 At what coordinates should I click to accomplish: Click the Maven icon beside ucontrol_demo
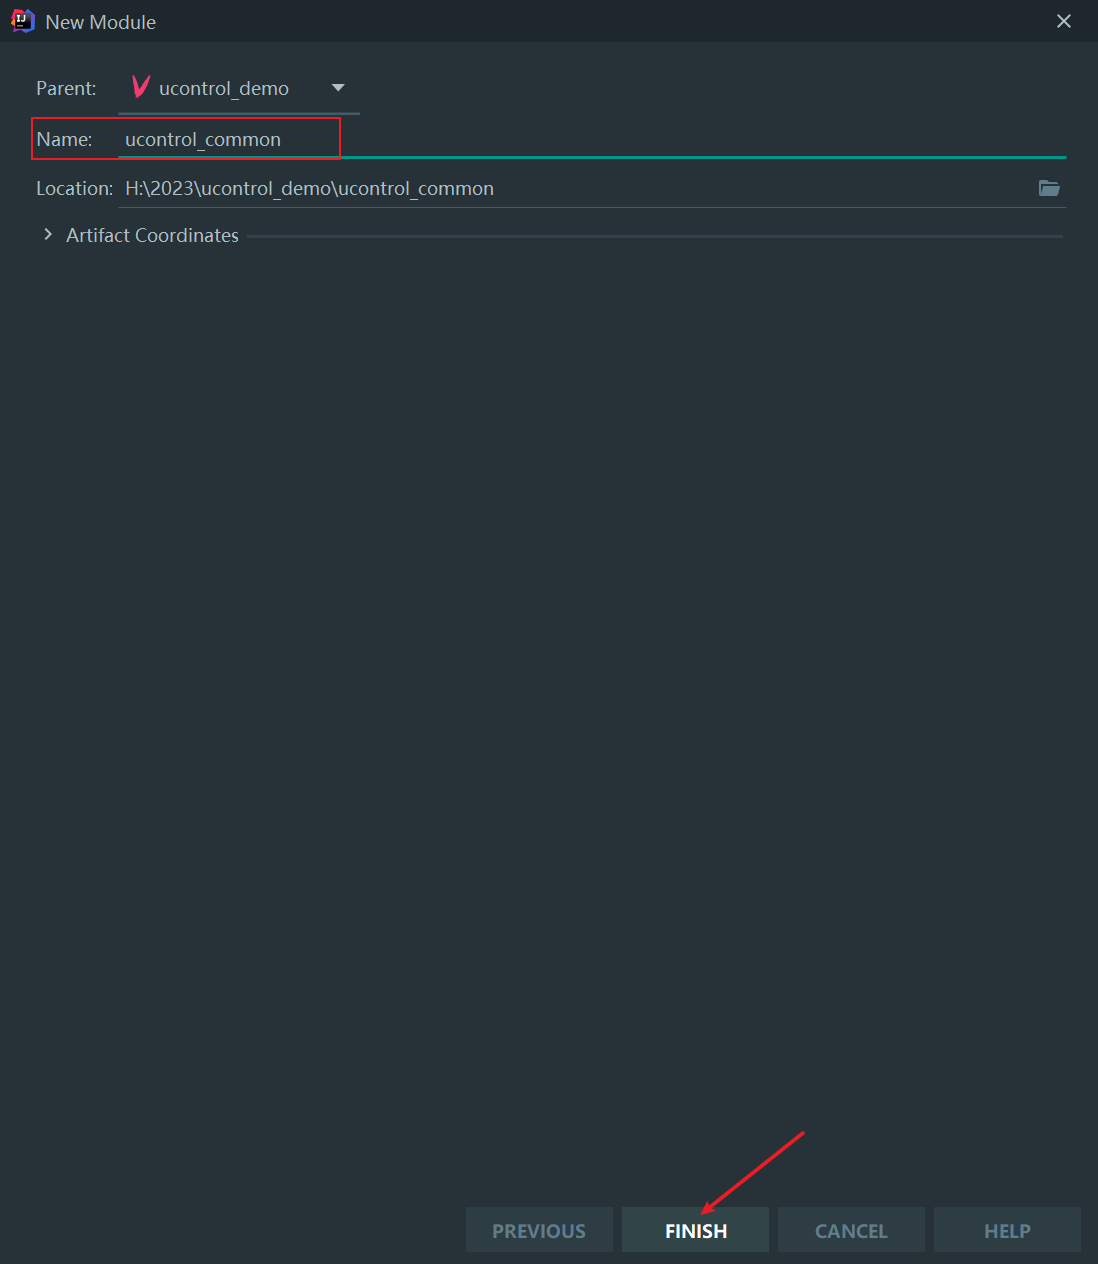click(x=141, y=88)
